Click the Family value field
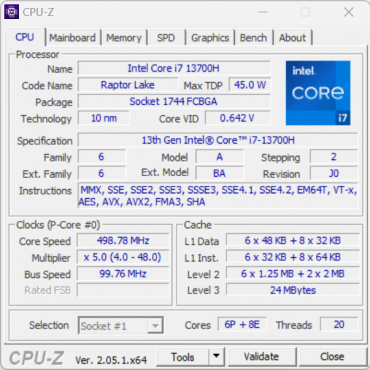The width and height of the screenshot is (370, 370). 102,157
